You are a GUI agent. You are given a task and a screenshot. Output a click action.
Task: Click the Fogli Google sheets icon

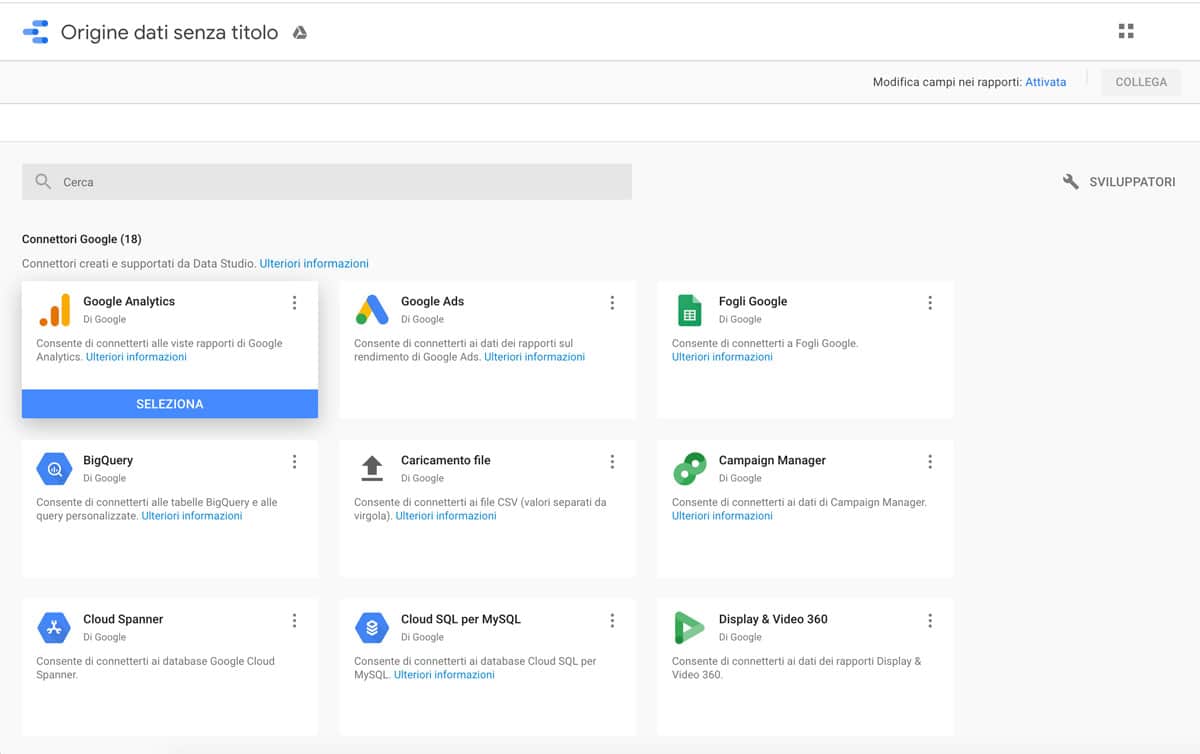click(689, 310)
